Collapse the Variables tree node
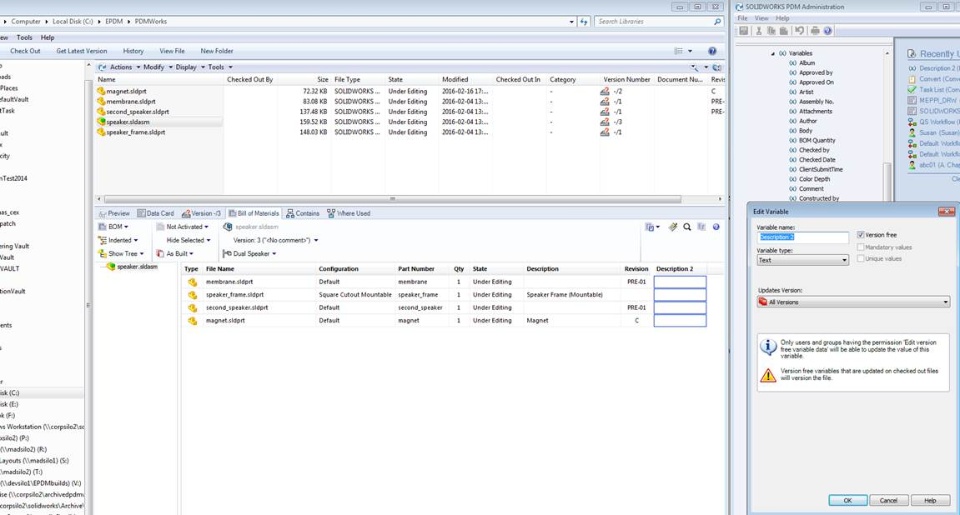 tap(773, 54)
